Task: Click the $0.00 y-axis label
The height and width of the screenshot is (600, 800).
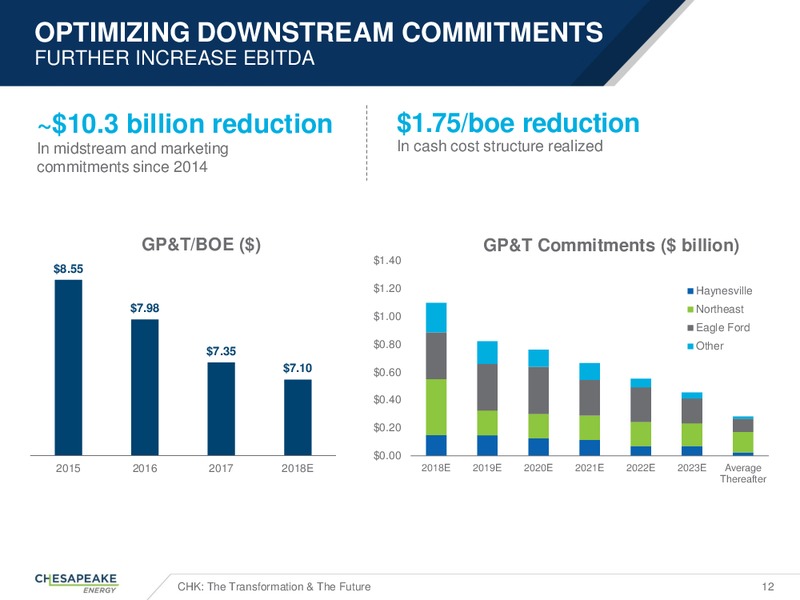Action: pyautogui.click(x=387, y=456)
